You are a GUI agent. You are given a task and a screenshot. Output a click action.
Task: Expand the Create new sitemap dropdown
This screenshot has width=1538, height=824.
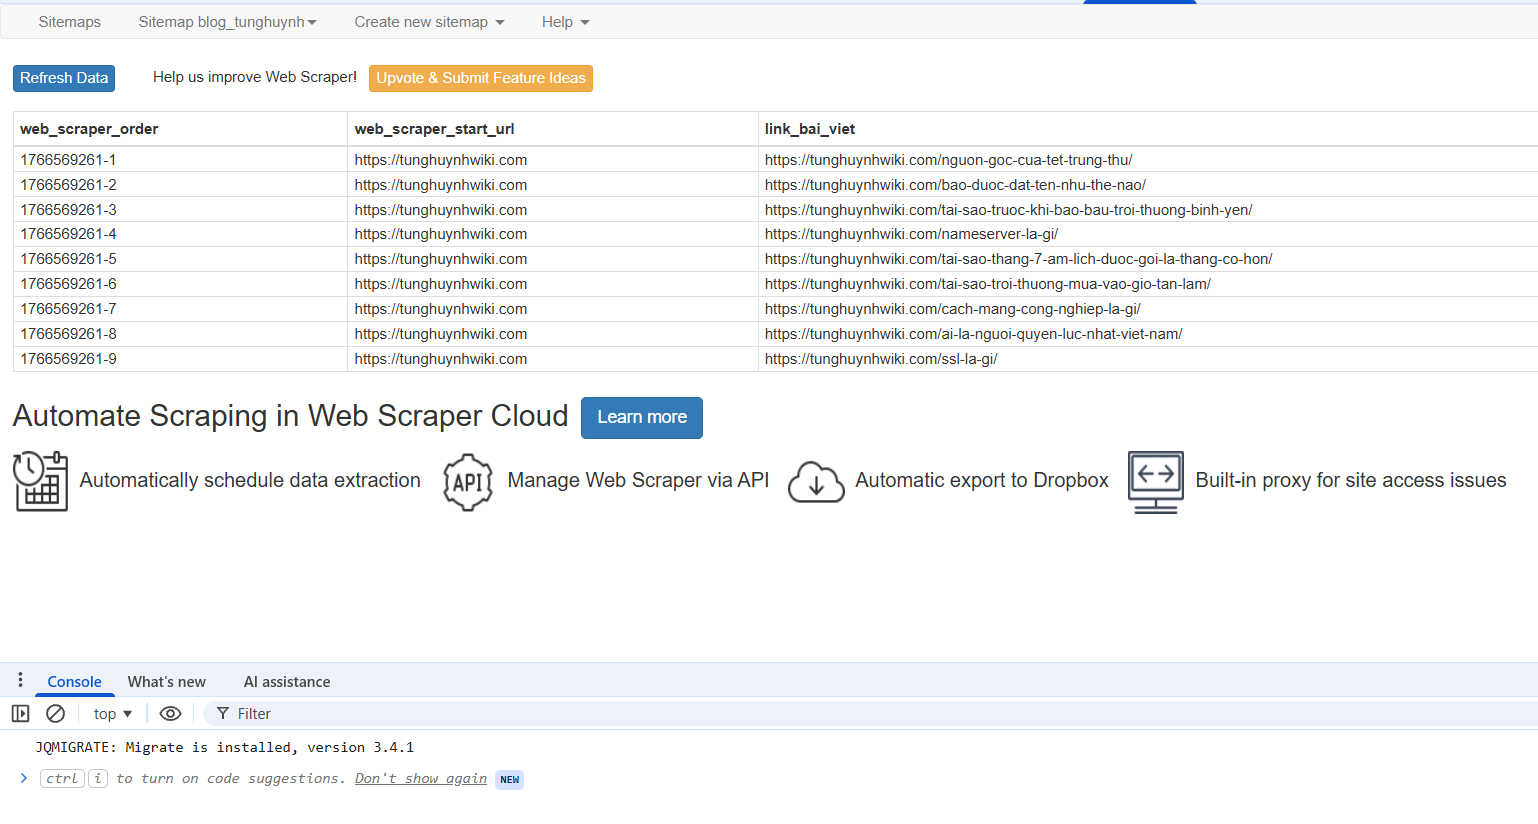coord(429,22)
